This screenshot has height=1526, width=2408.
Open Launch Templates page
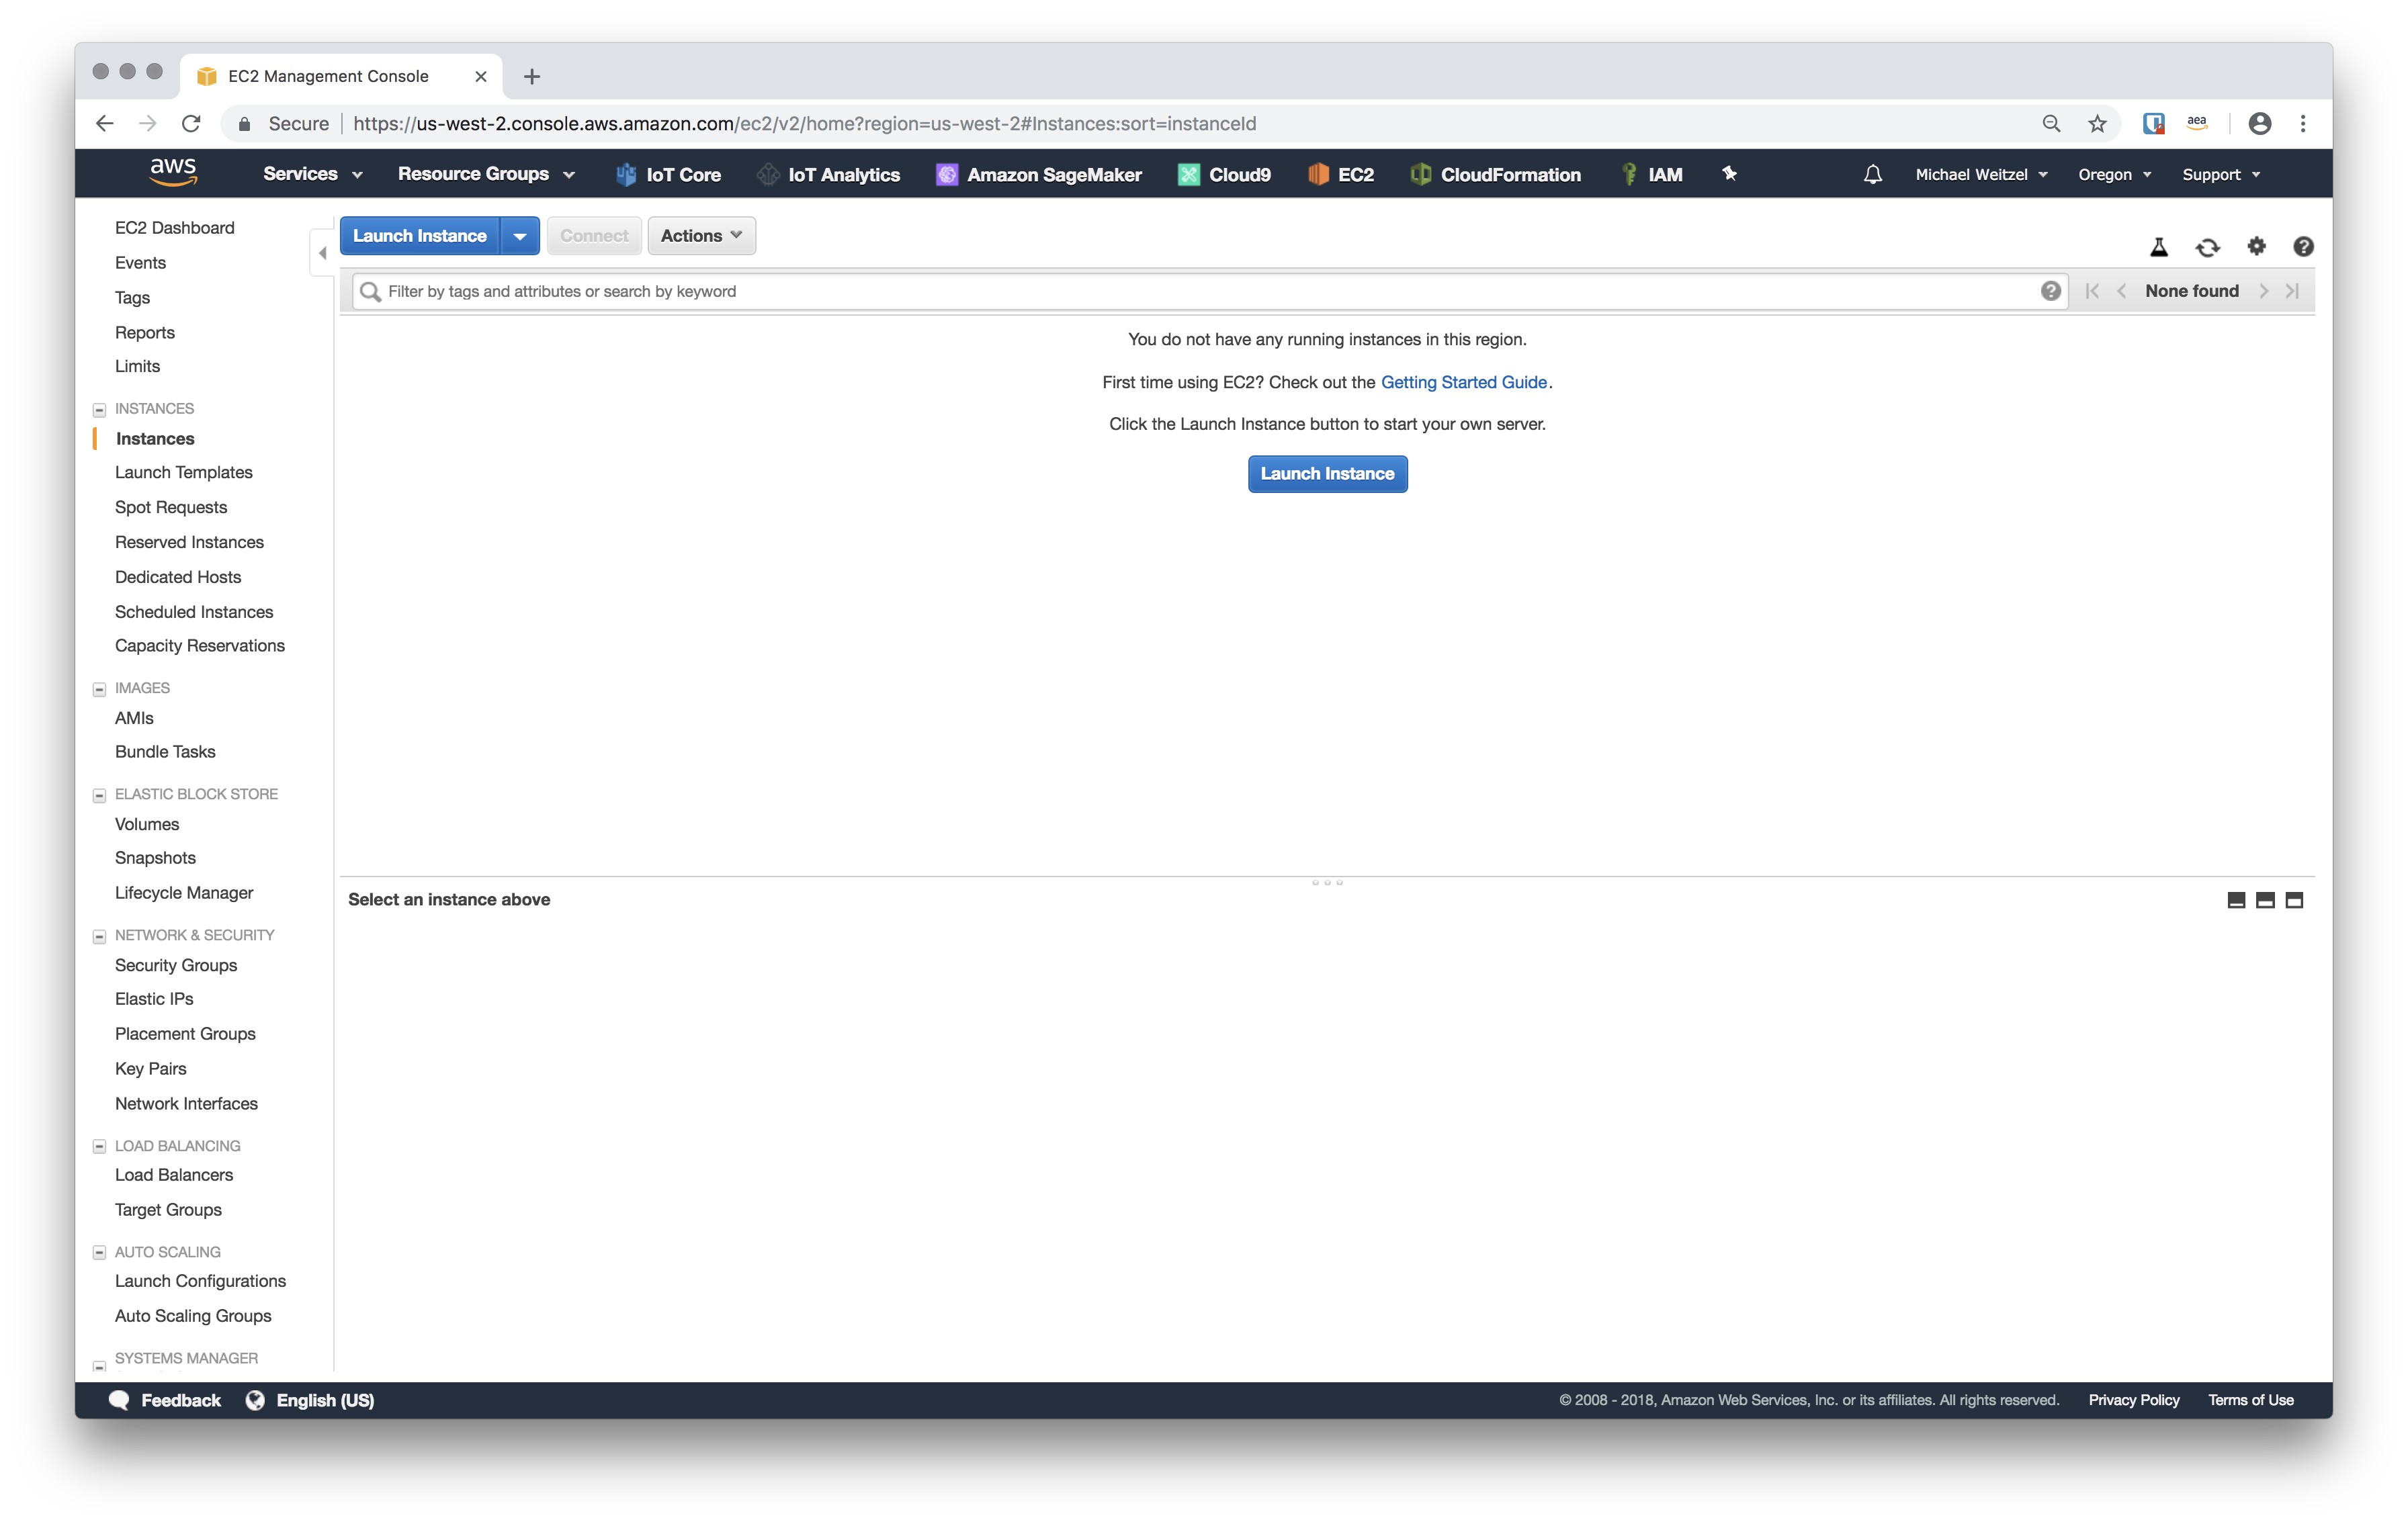tap(183, 472)
